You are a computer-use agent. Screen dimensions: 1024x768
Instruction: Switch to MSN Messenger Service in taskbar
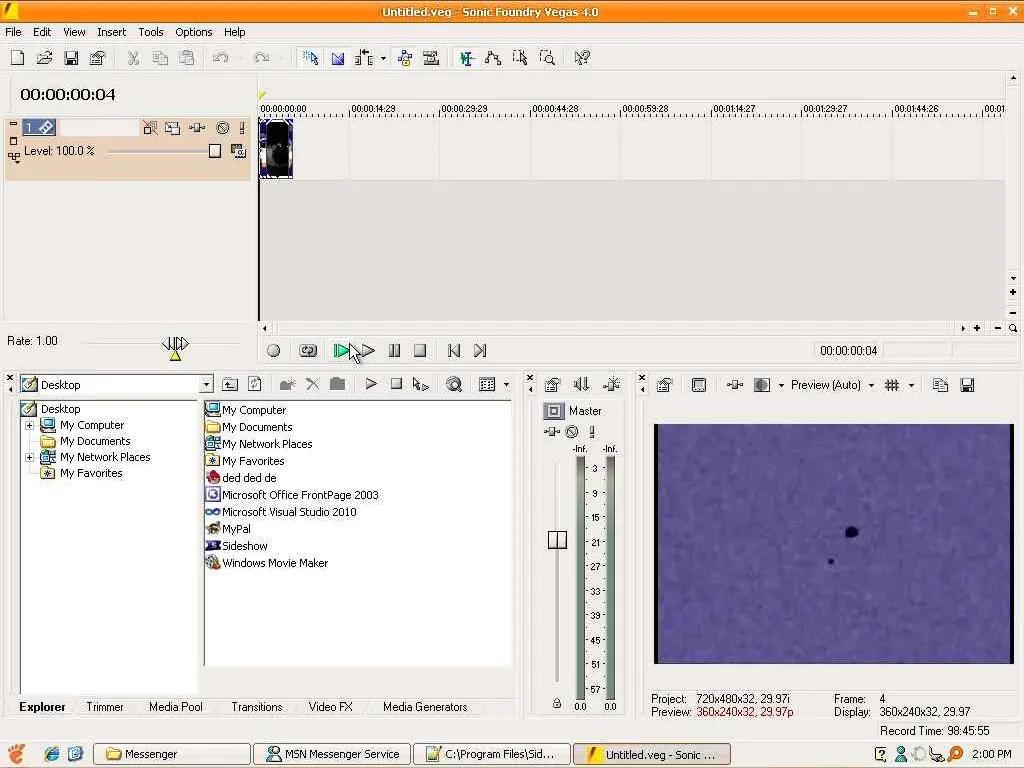pyautogui.click(x=332, y=754)
